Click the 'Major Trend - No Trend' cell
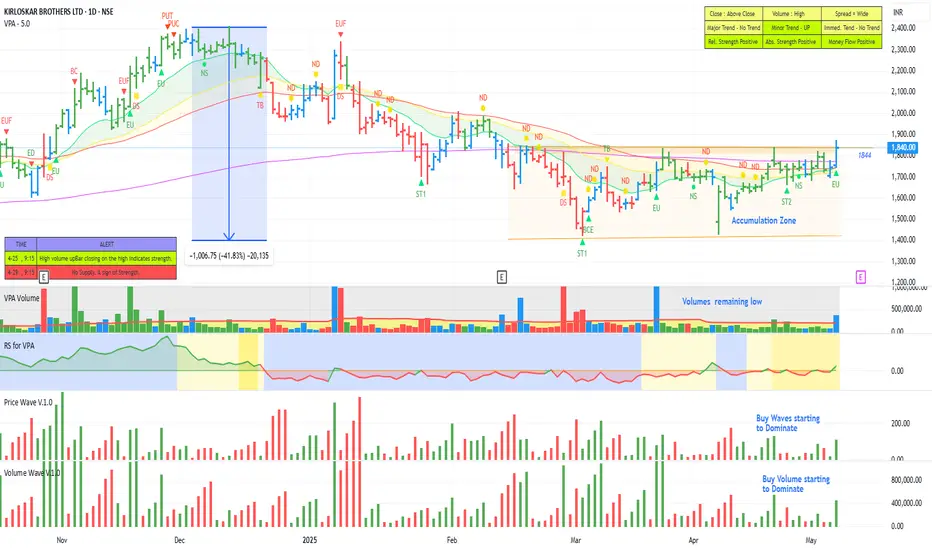 pos(733,28)
